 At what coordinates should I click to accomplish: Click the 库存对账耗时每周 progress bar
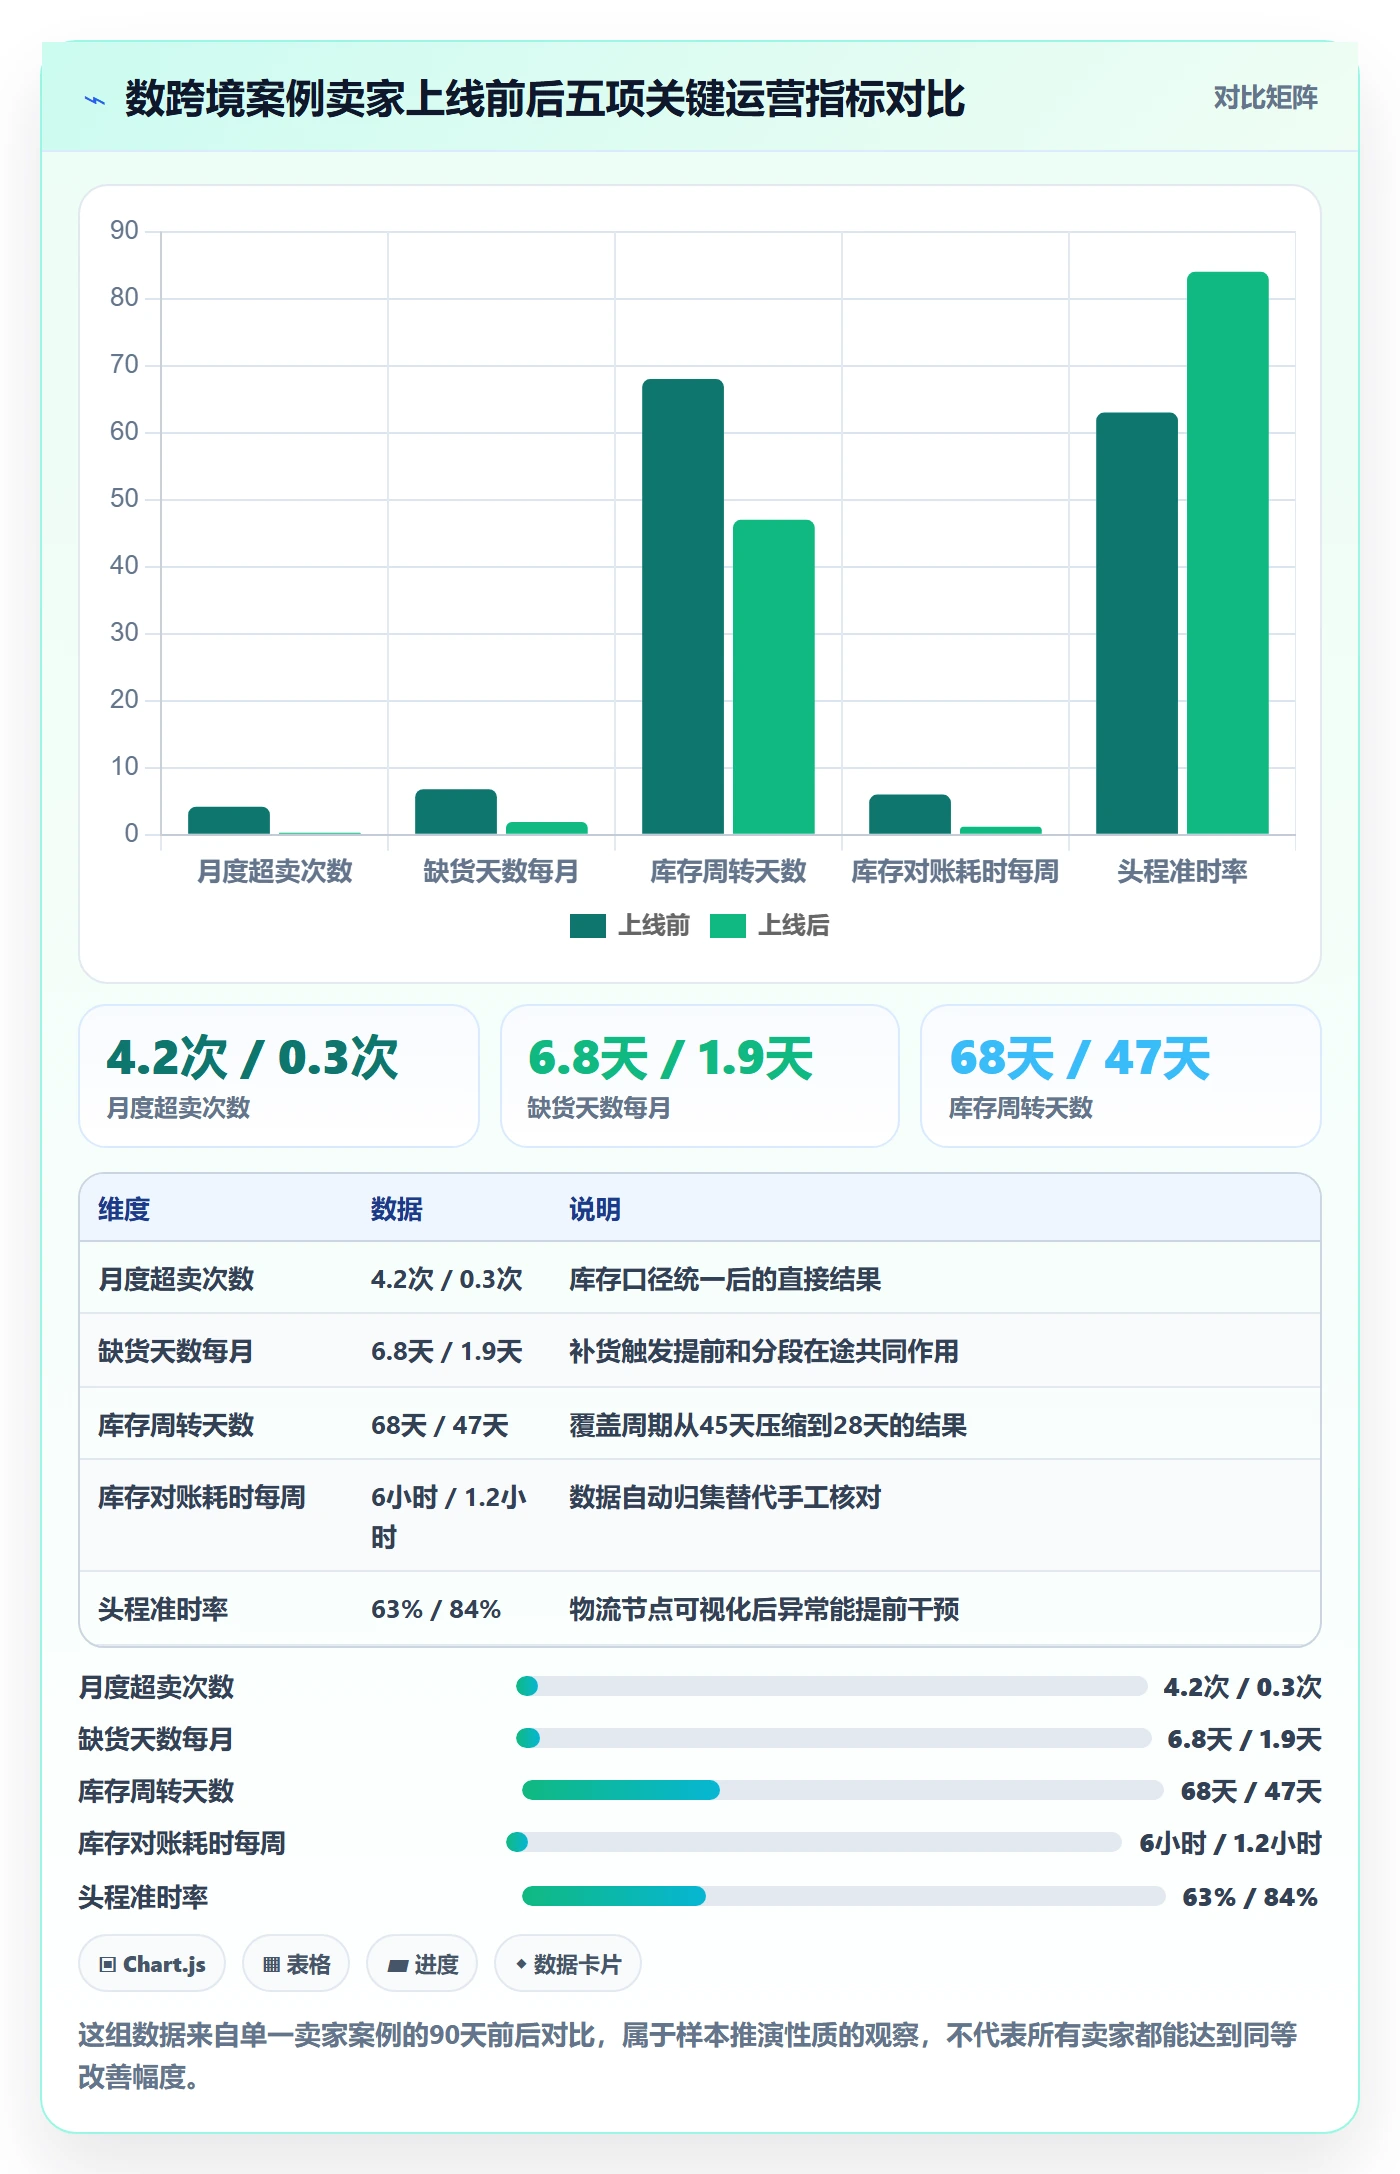[x=814, y=1842]
